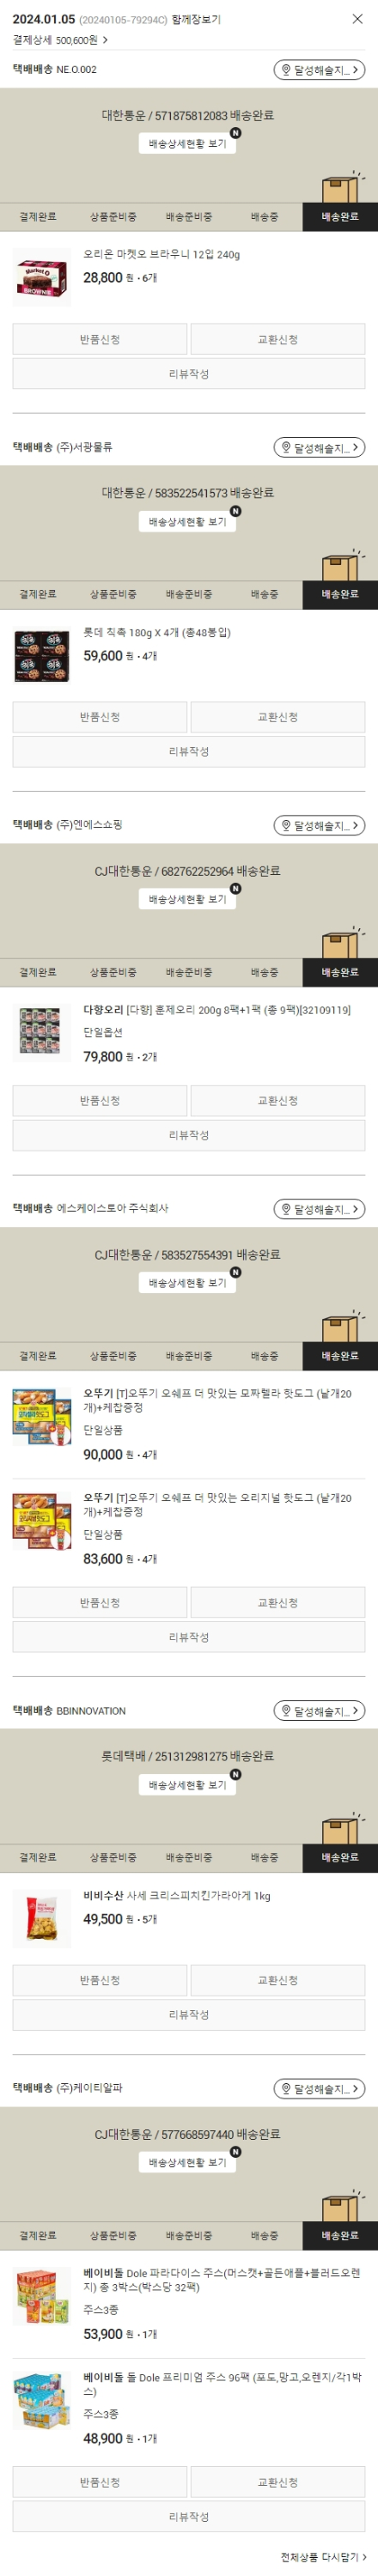The width and height of the screenshot is (378, 2576).
Task: Open 달성해솔지 location button for NE.O.002 shipment
Action: (x=319, y=70)
